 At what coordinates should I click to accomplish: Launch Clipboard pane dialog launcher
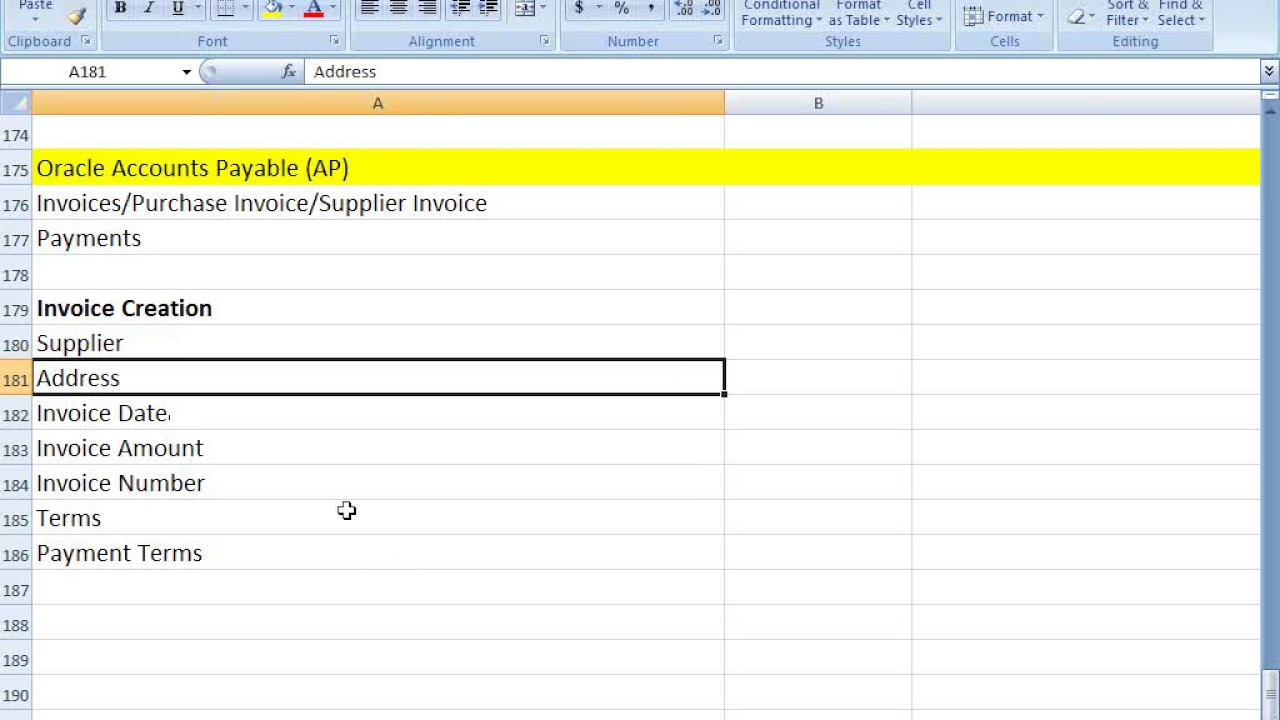tap(85, 41)
